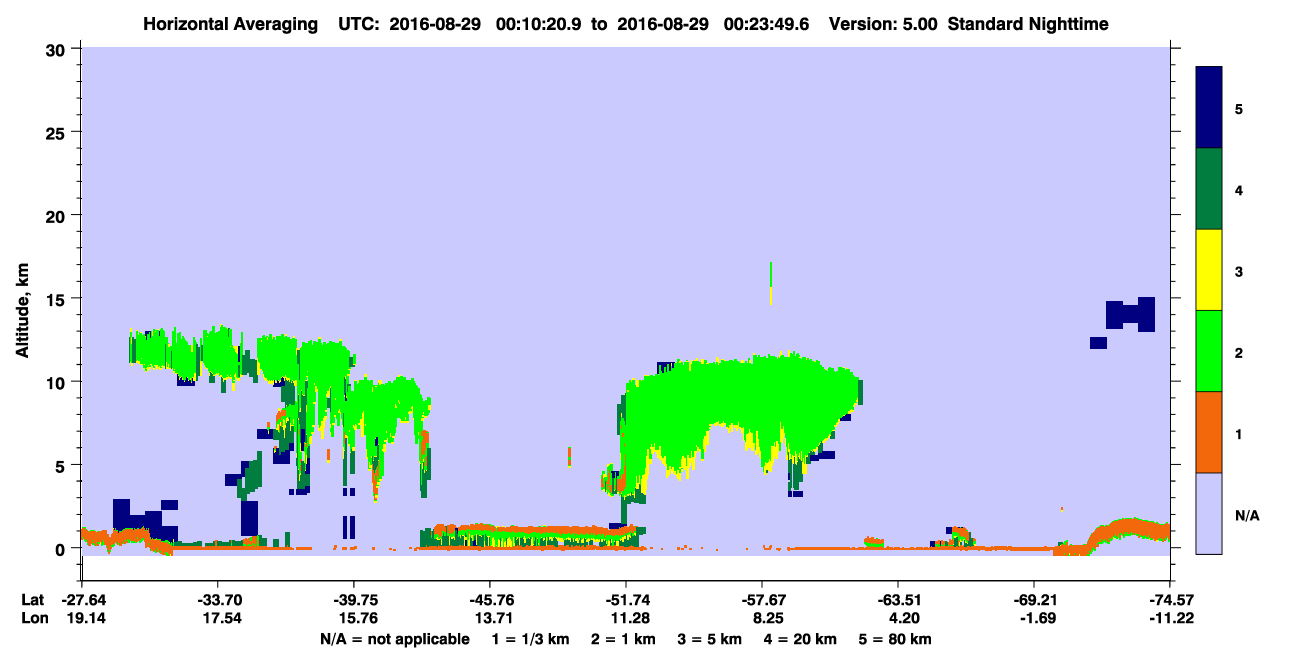Select the bright green level 2 swatch

coord(1209,351)
